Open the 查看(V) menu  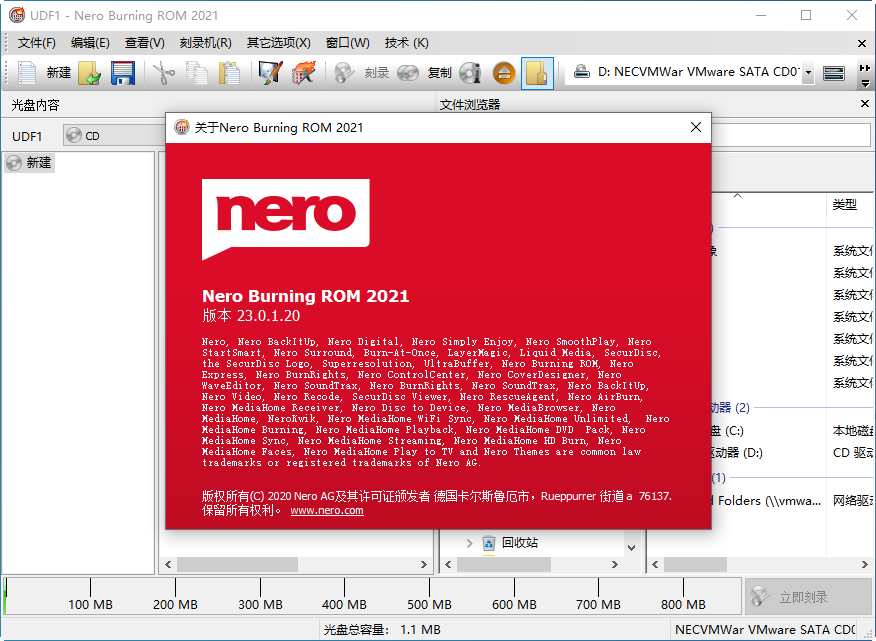click(144, 43)
